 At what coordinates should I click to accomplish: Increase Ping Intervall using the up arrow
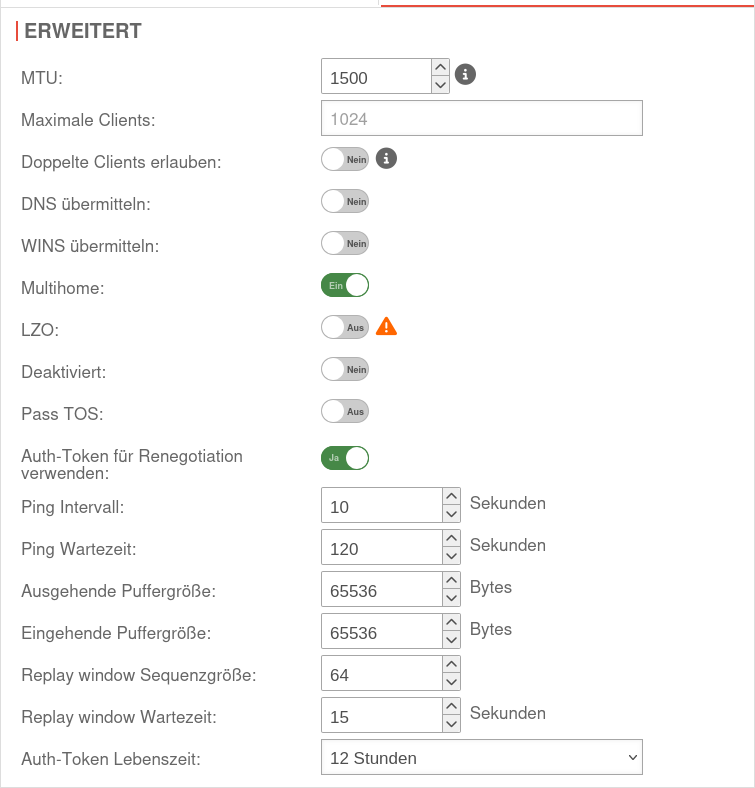pyautogui.click(x=450, y=496)
